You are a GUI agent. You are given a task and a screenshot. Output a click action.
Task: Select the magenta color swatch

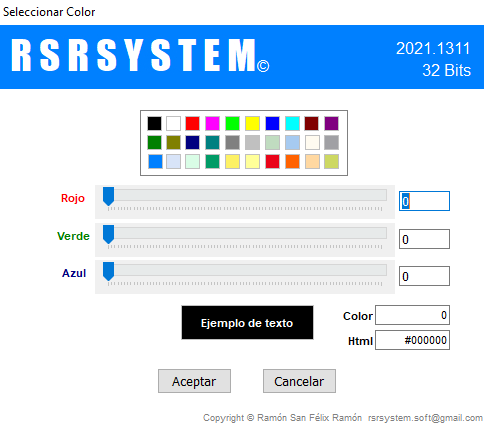coord(212,123)
